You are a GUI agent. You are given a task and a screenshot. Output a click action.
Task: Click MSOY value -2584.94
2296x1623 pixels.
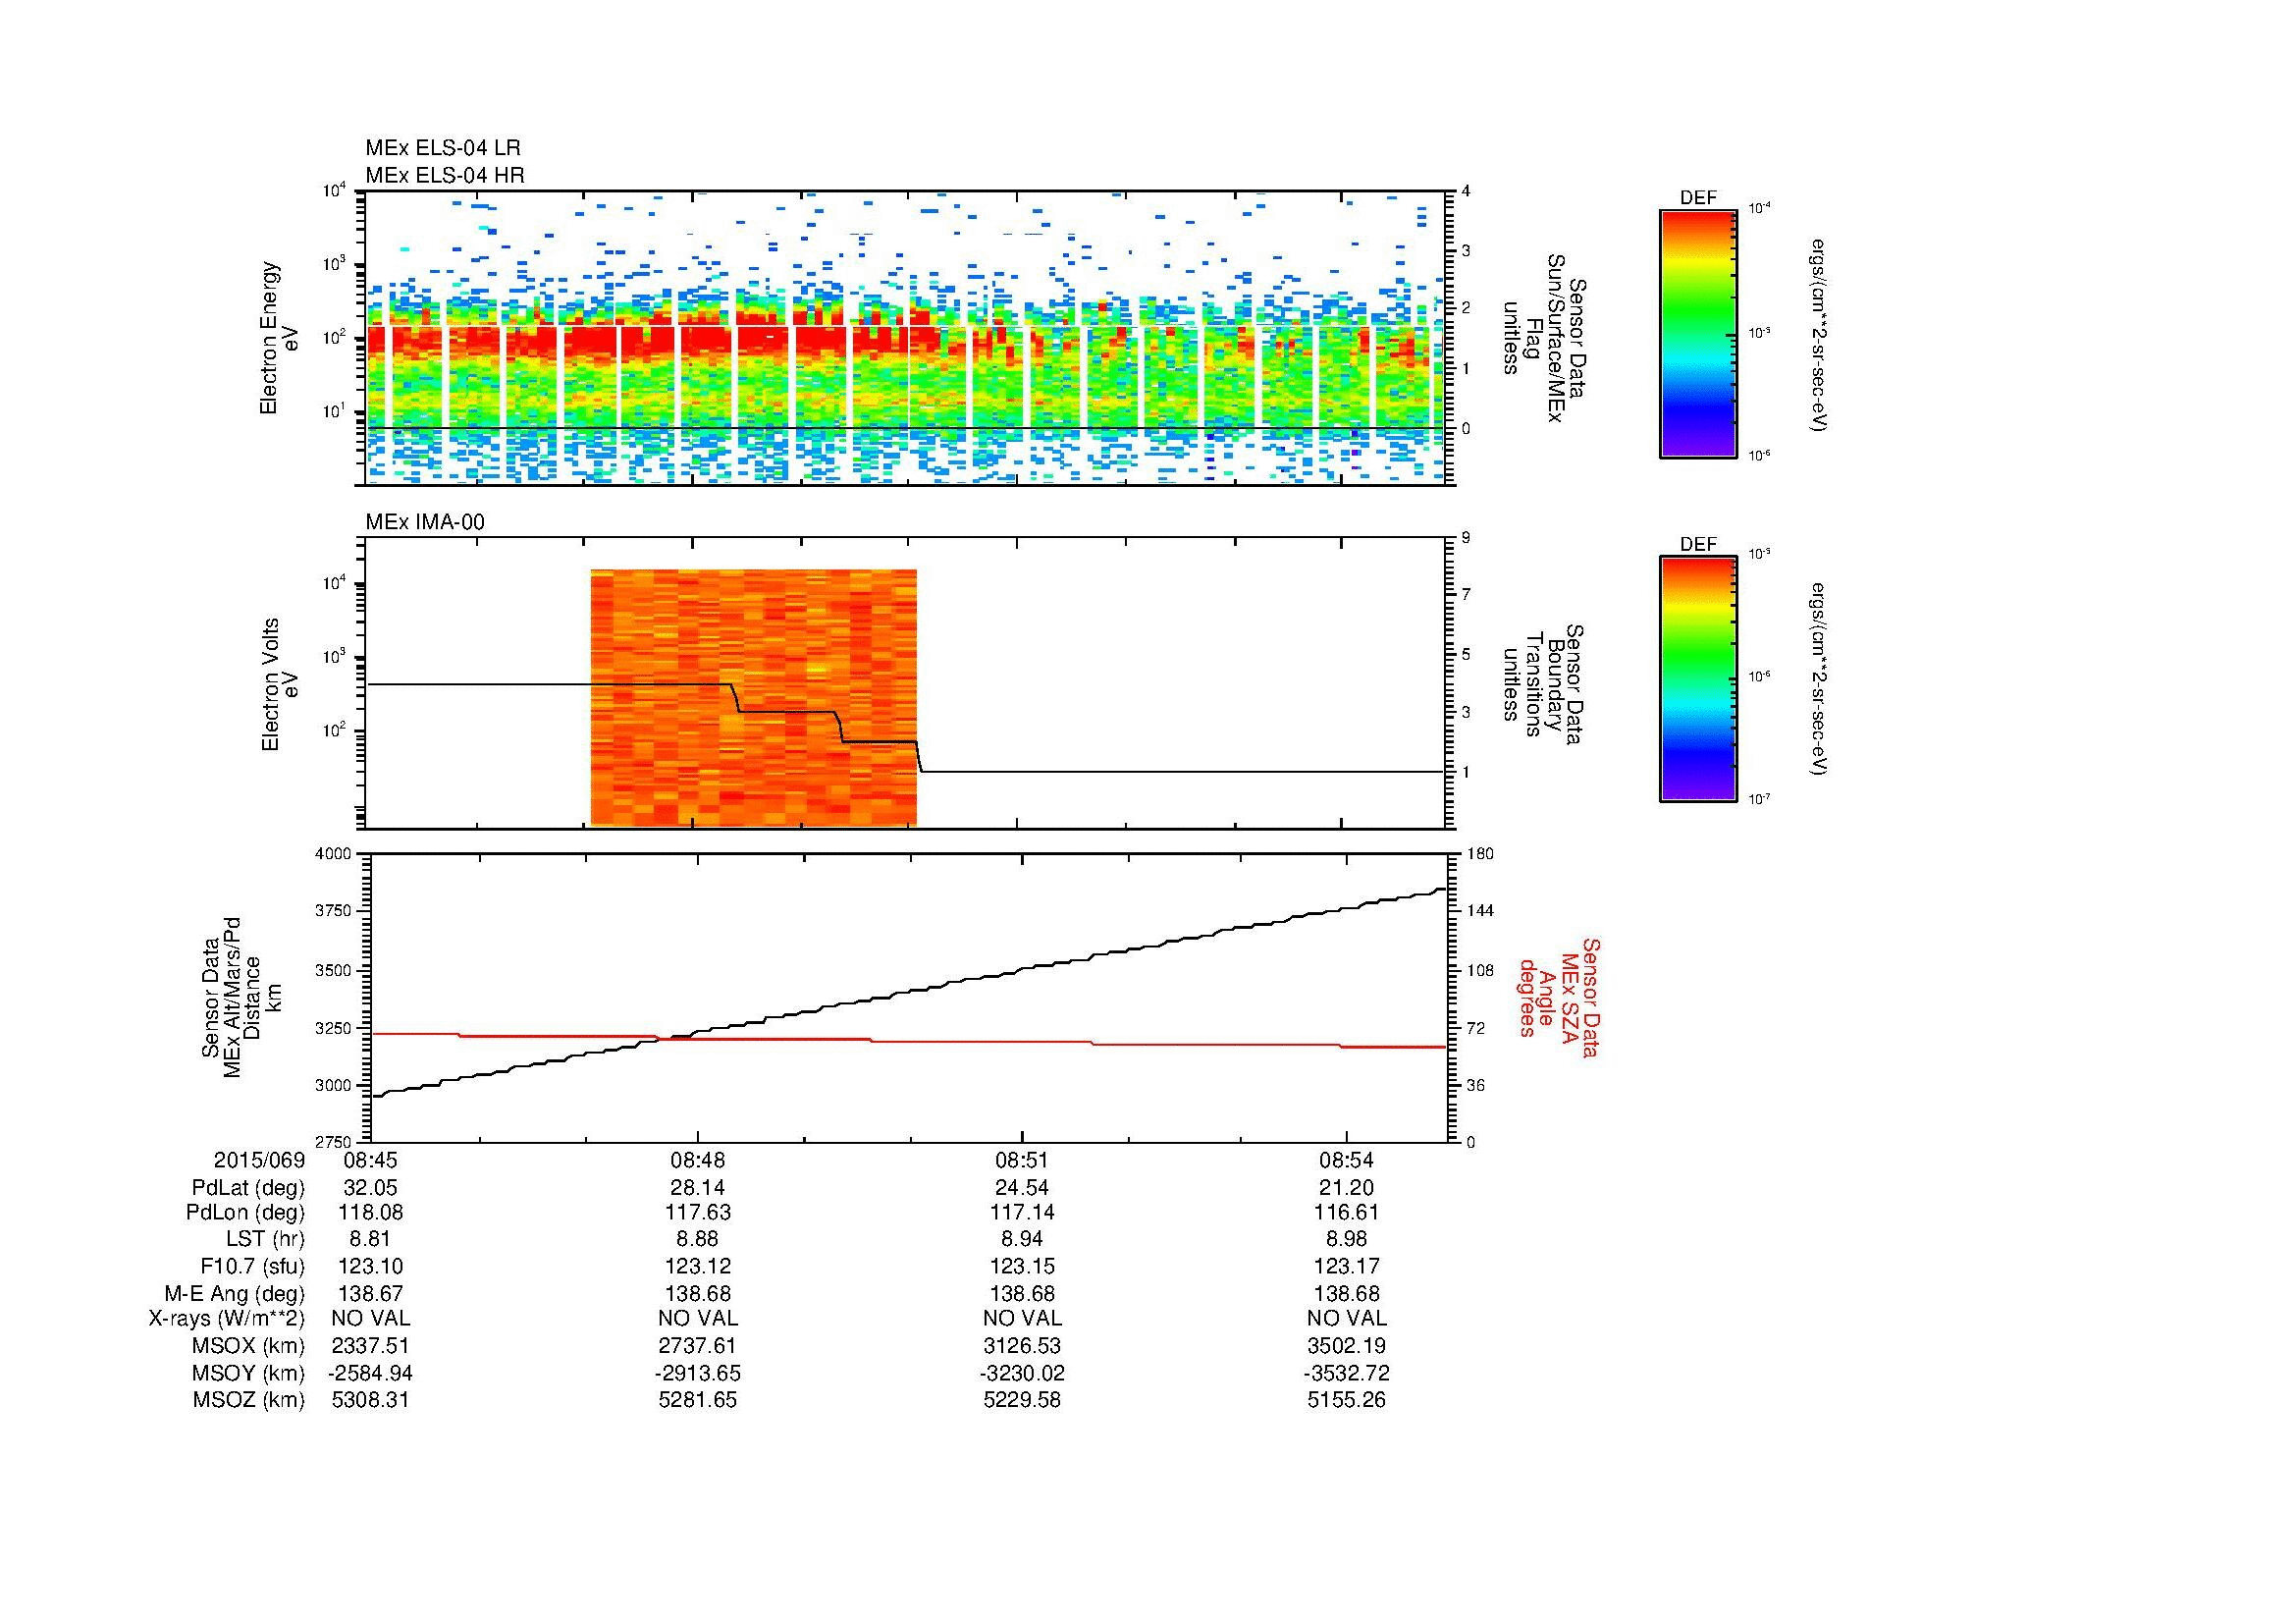[370, 1374]
